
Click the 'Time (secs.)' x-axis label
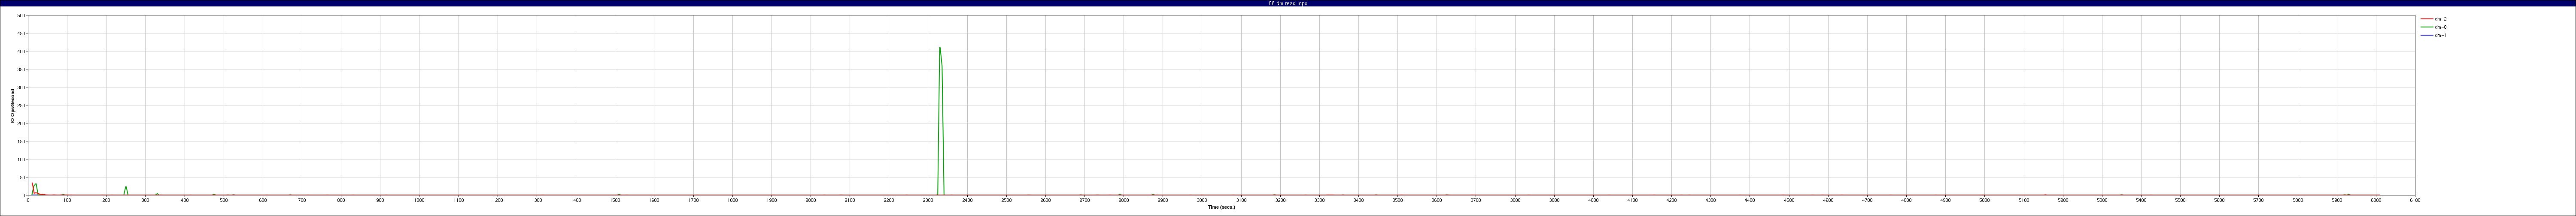1221,207
